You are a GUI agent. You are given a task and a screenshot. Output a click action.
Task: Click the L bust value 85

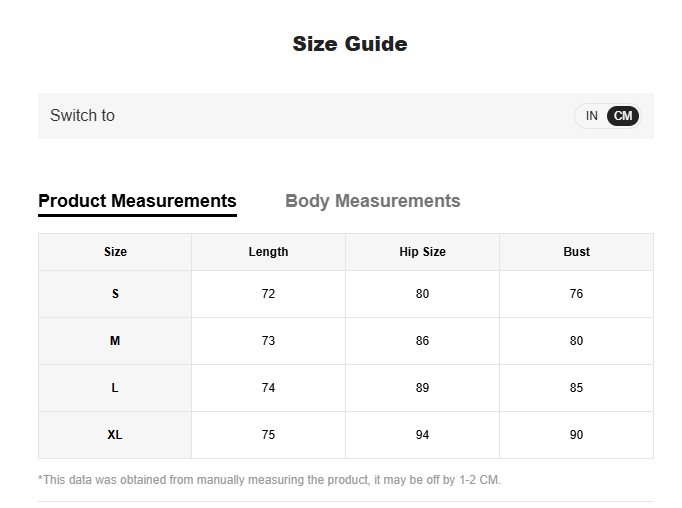[x=576, y=388]
